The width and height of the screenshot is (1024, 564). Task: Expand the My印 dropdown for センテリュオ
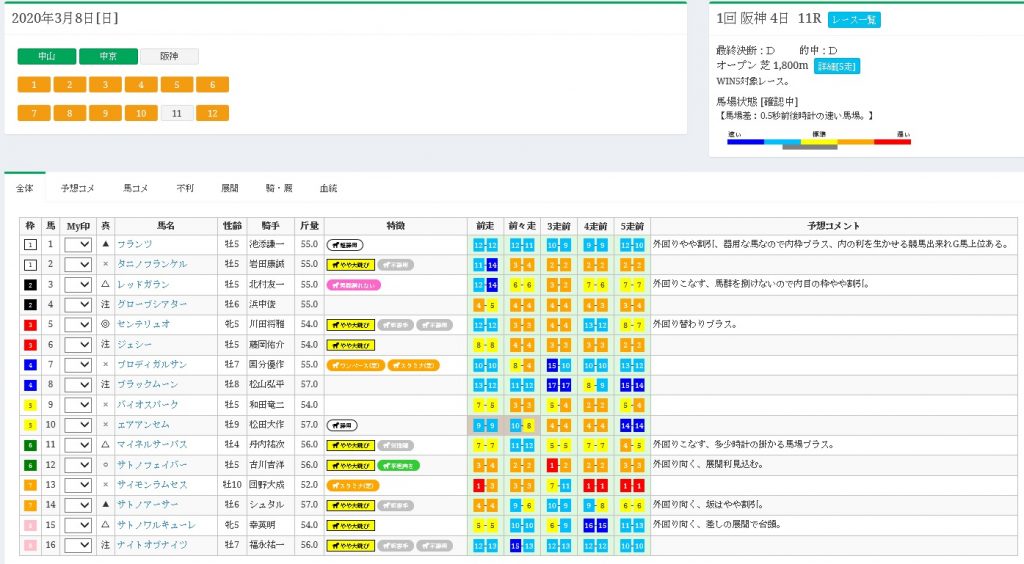tap(78, 325)
